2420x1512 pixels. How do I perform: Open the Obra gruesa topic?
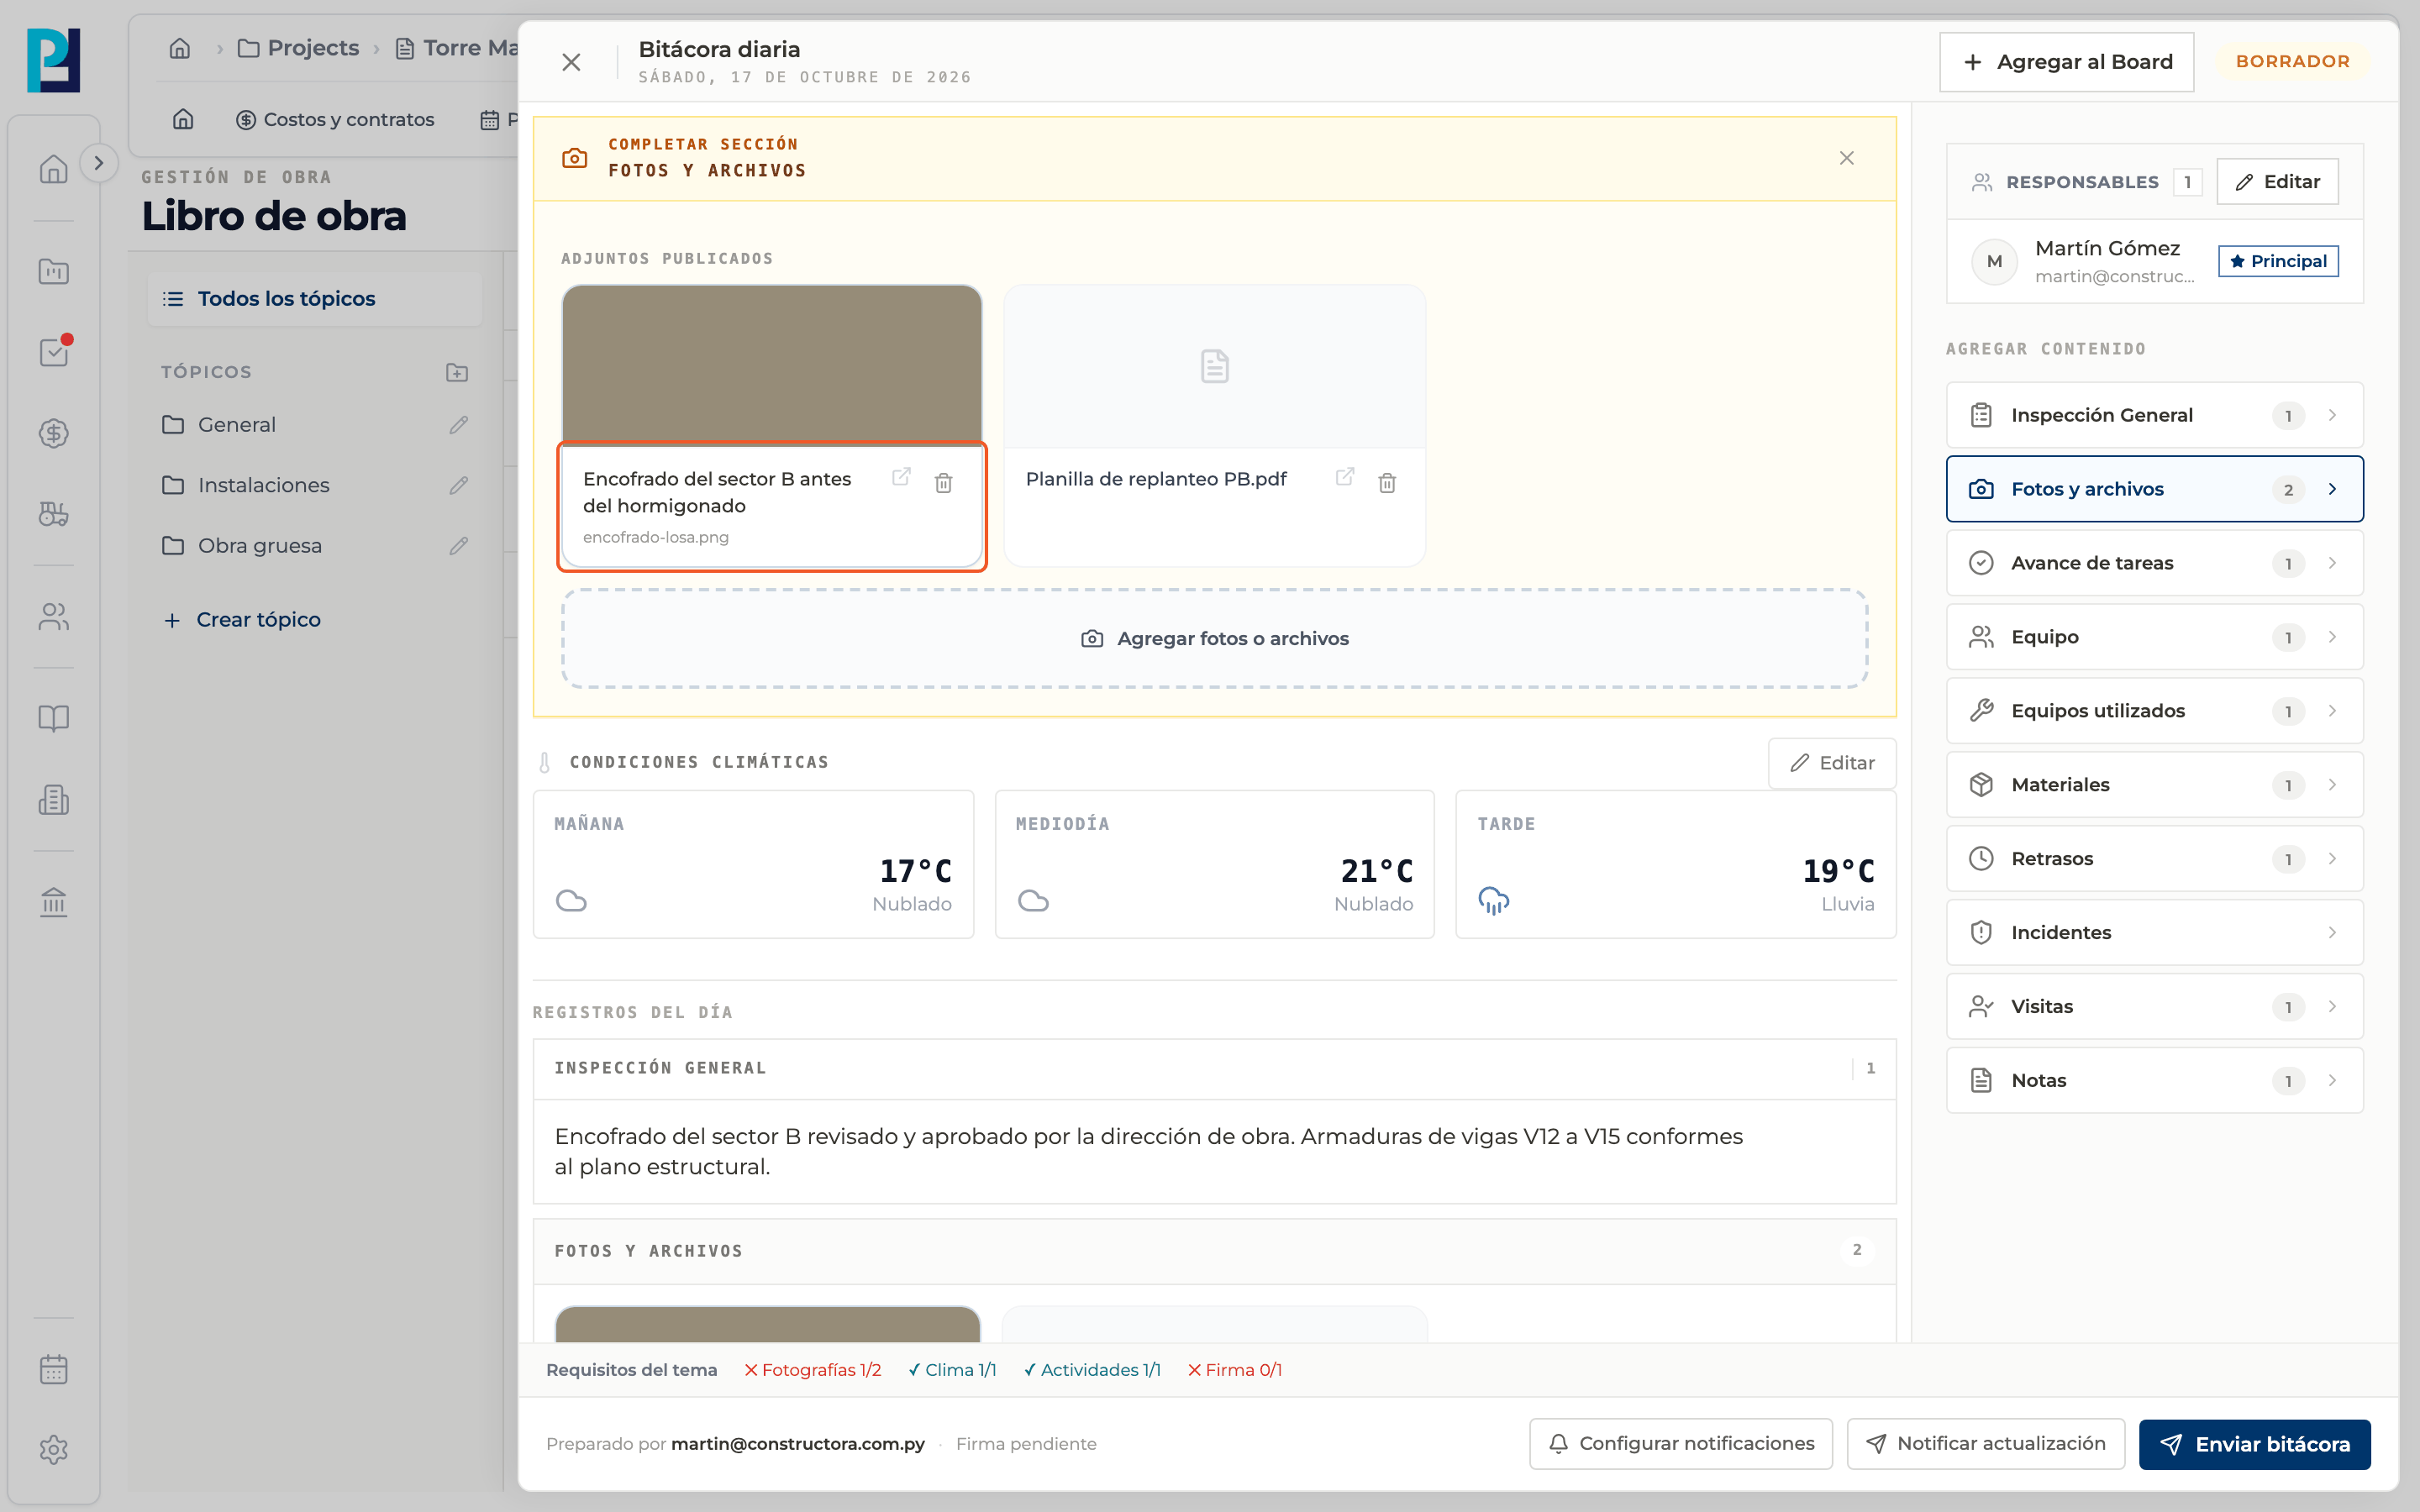tap(260, 546)
